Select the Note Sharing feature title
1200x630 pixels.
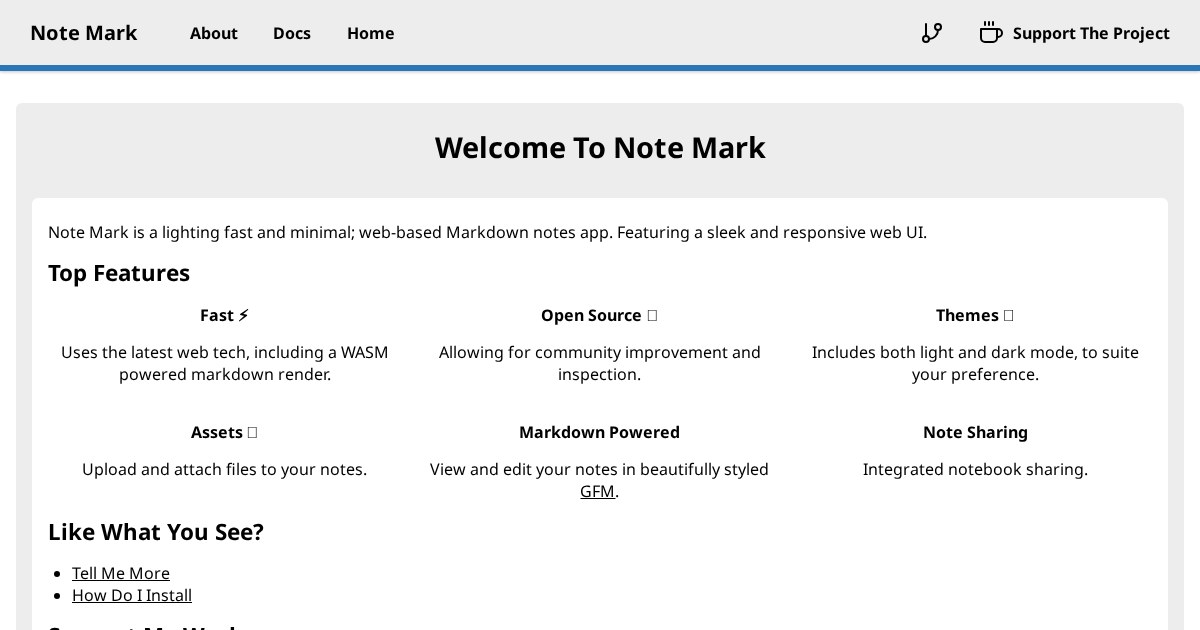[x=975, y=432]
